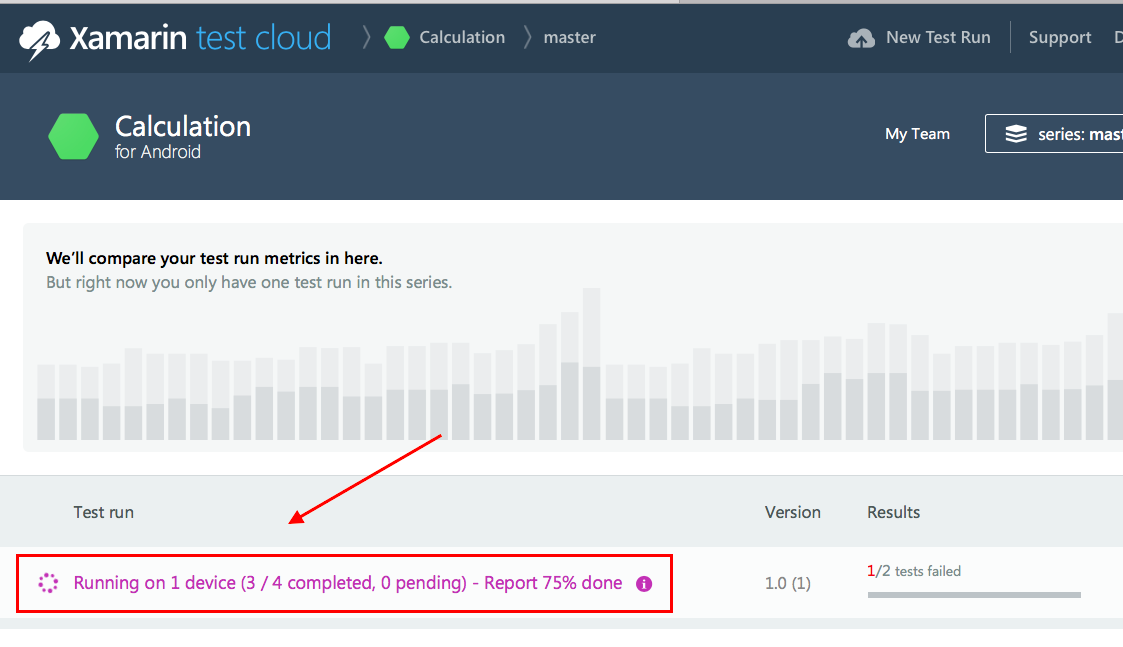Open the Xamarin test cloud home link
1123x647 pixels.
[x=175, y=38]
